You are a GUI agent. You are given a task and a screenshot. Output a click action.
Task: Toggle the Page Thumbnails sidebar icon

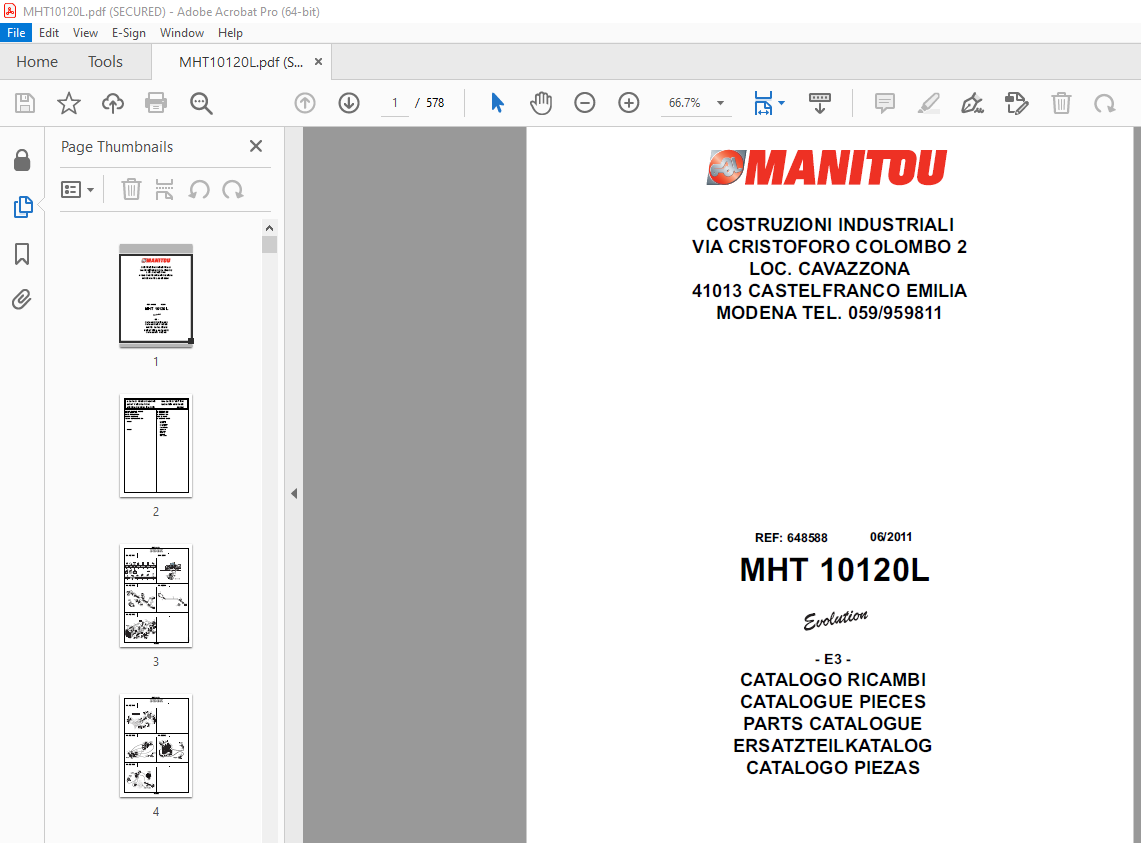pos(23,207)
